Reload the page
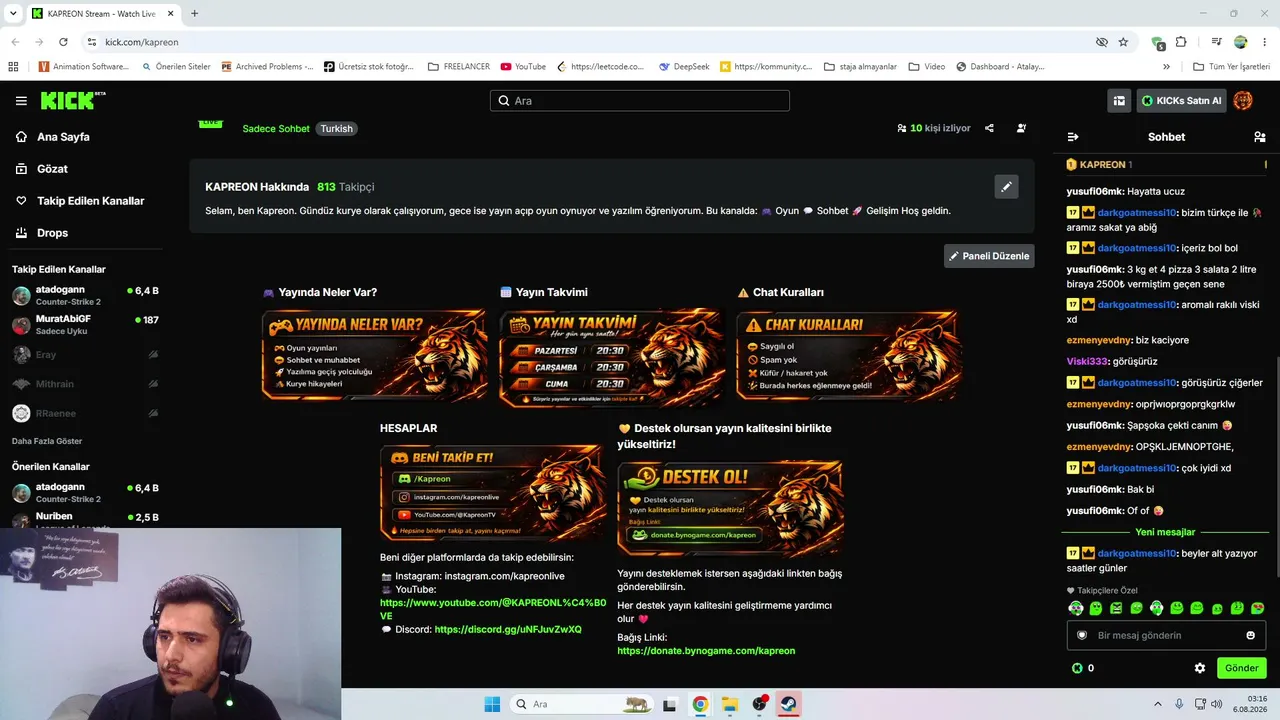1280x720 pixels. coord(63,42)
